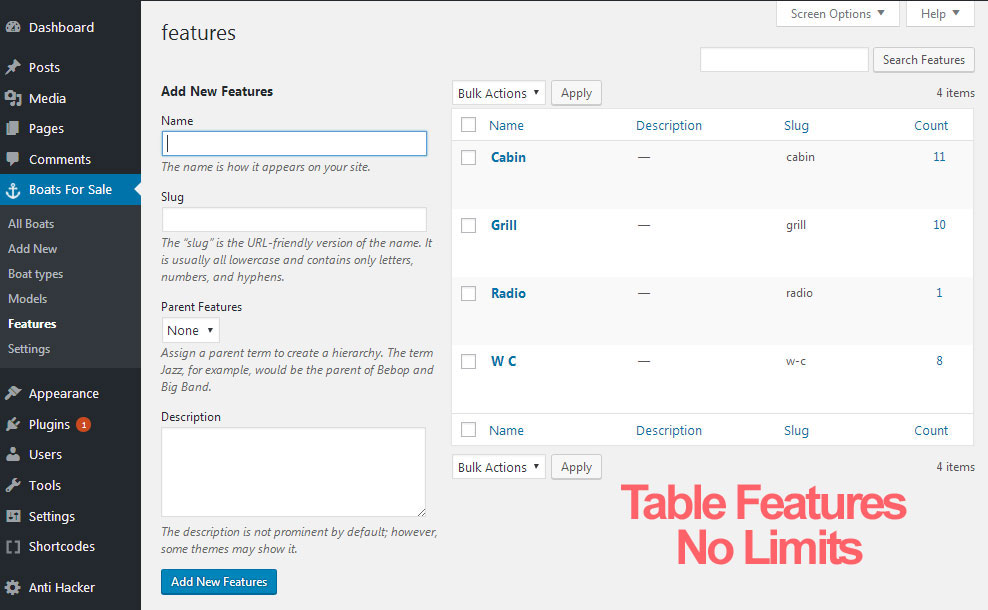This screenshot has width=988, height=610.
Task: Expand the Help panel
Action: [940, 14]
